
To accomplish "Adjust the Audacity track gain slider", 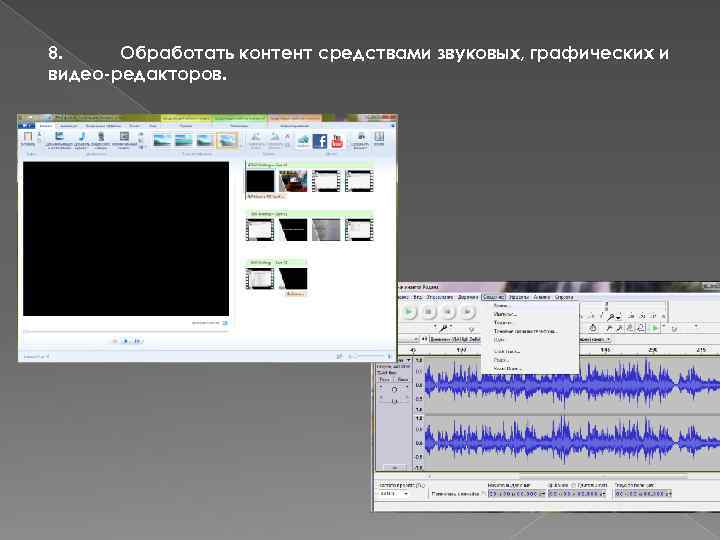I will [x=394, y=389].
